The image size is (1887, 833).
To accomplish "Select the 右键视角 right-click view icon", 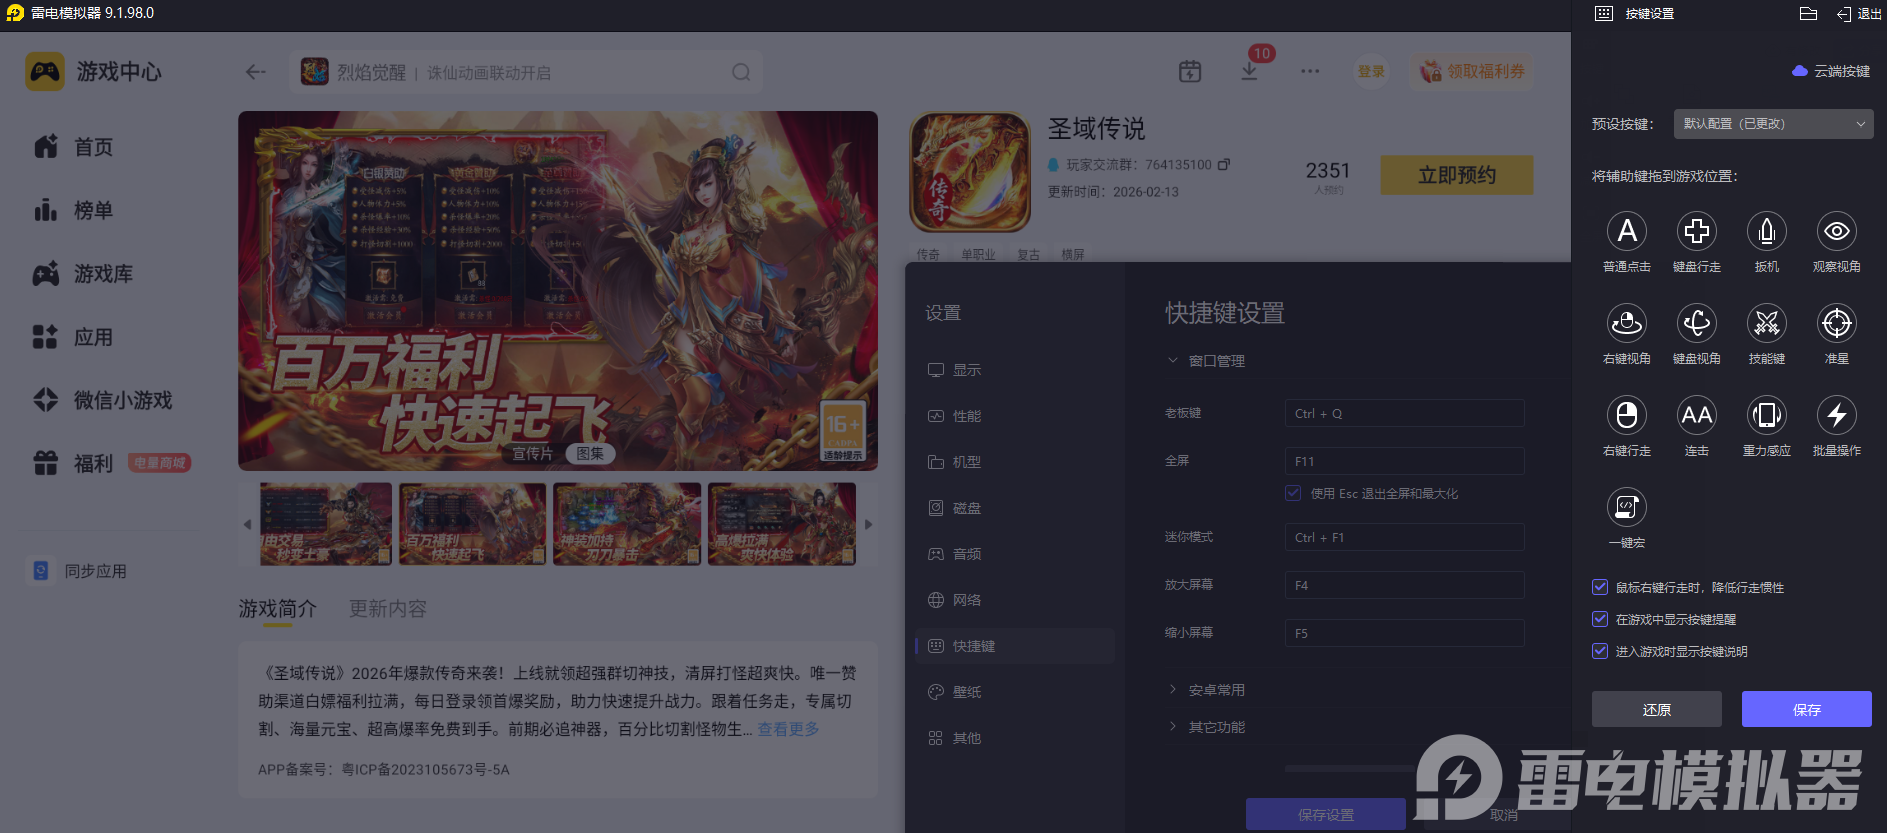I will (x=1627, y=323).
